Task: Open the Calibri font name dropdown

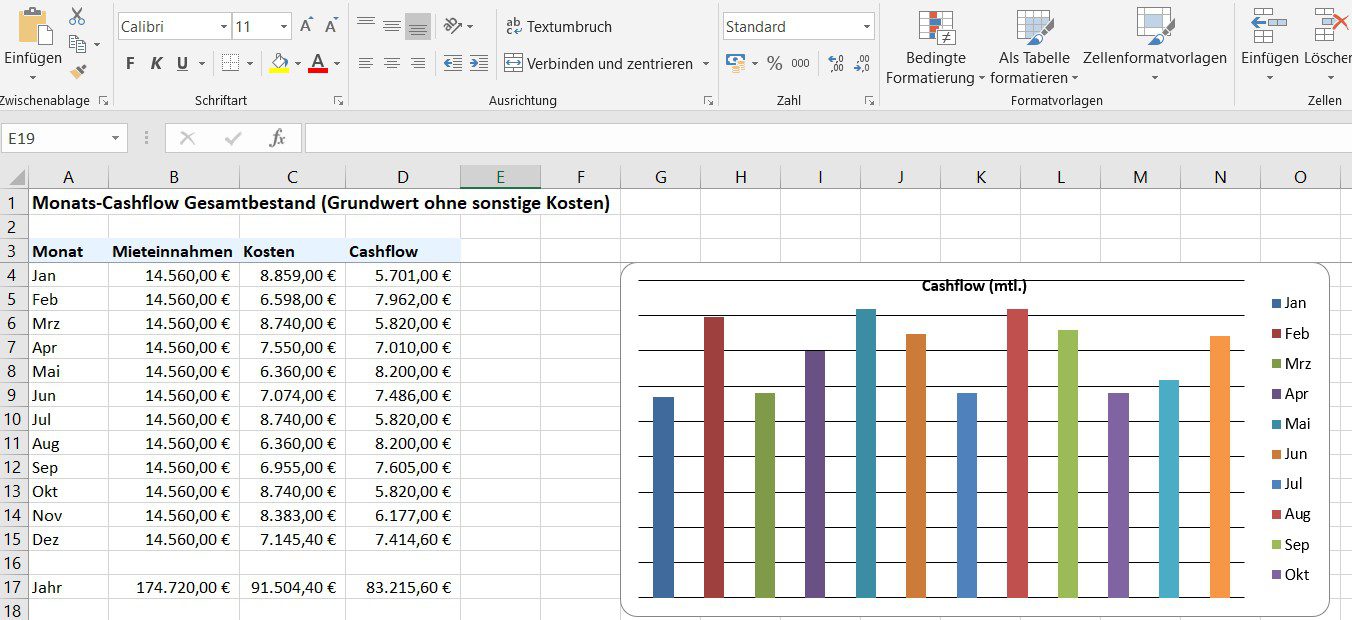Action: 223,27
